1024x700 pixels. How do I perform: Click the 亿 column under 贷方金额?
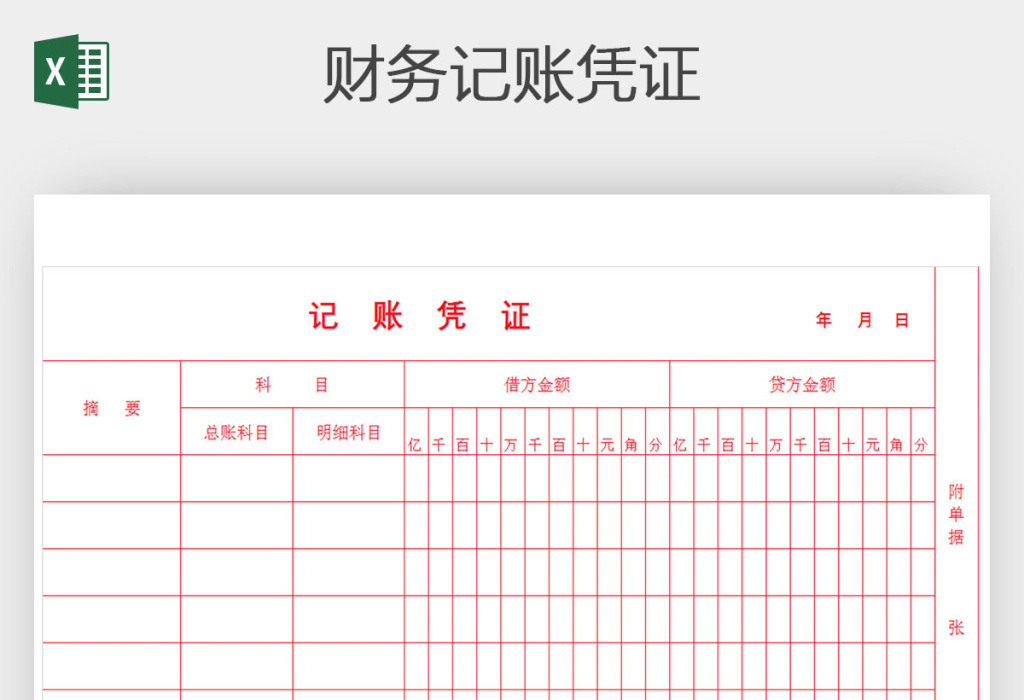point(682,432)
